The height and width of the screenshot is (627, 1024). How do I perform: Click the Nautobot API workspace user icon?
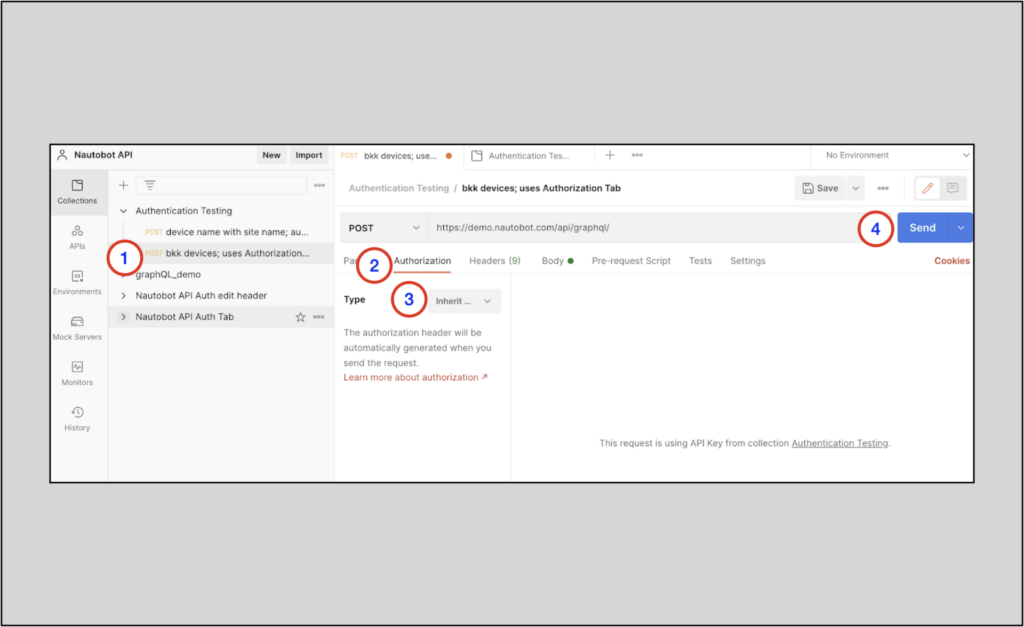62,155
